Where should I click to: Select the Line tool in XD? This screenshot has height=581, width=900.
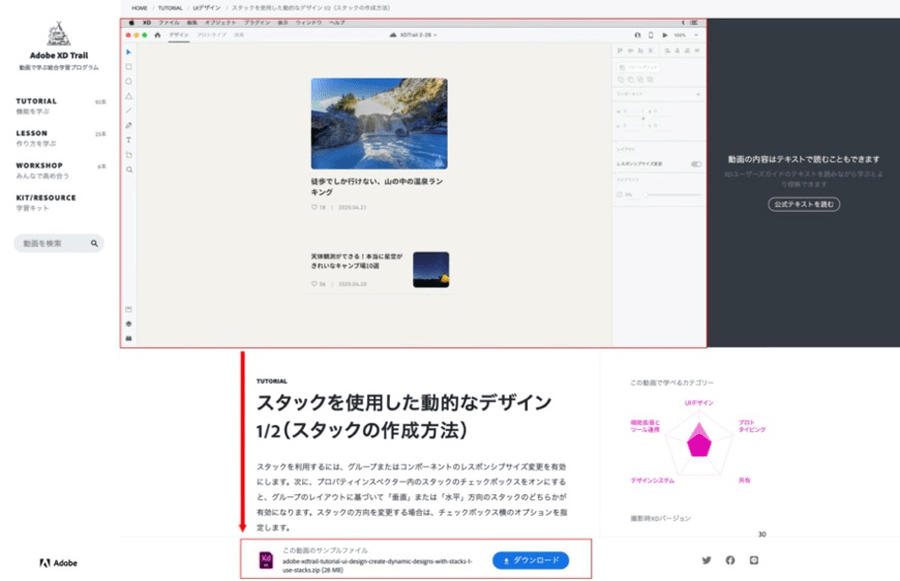129,110
